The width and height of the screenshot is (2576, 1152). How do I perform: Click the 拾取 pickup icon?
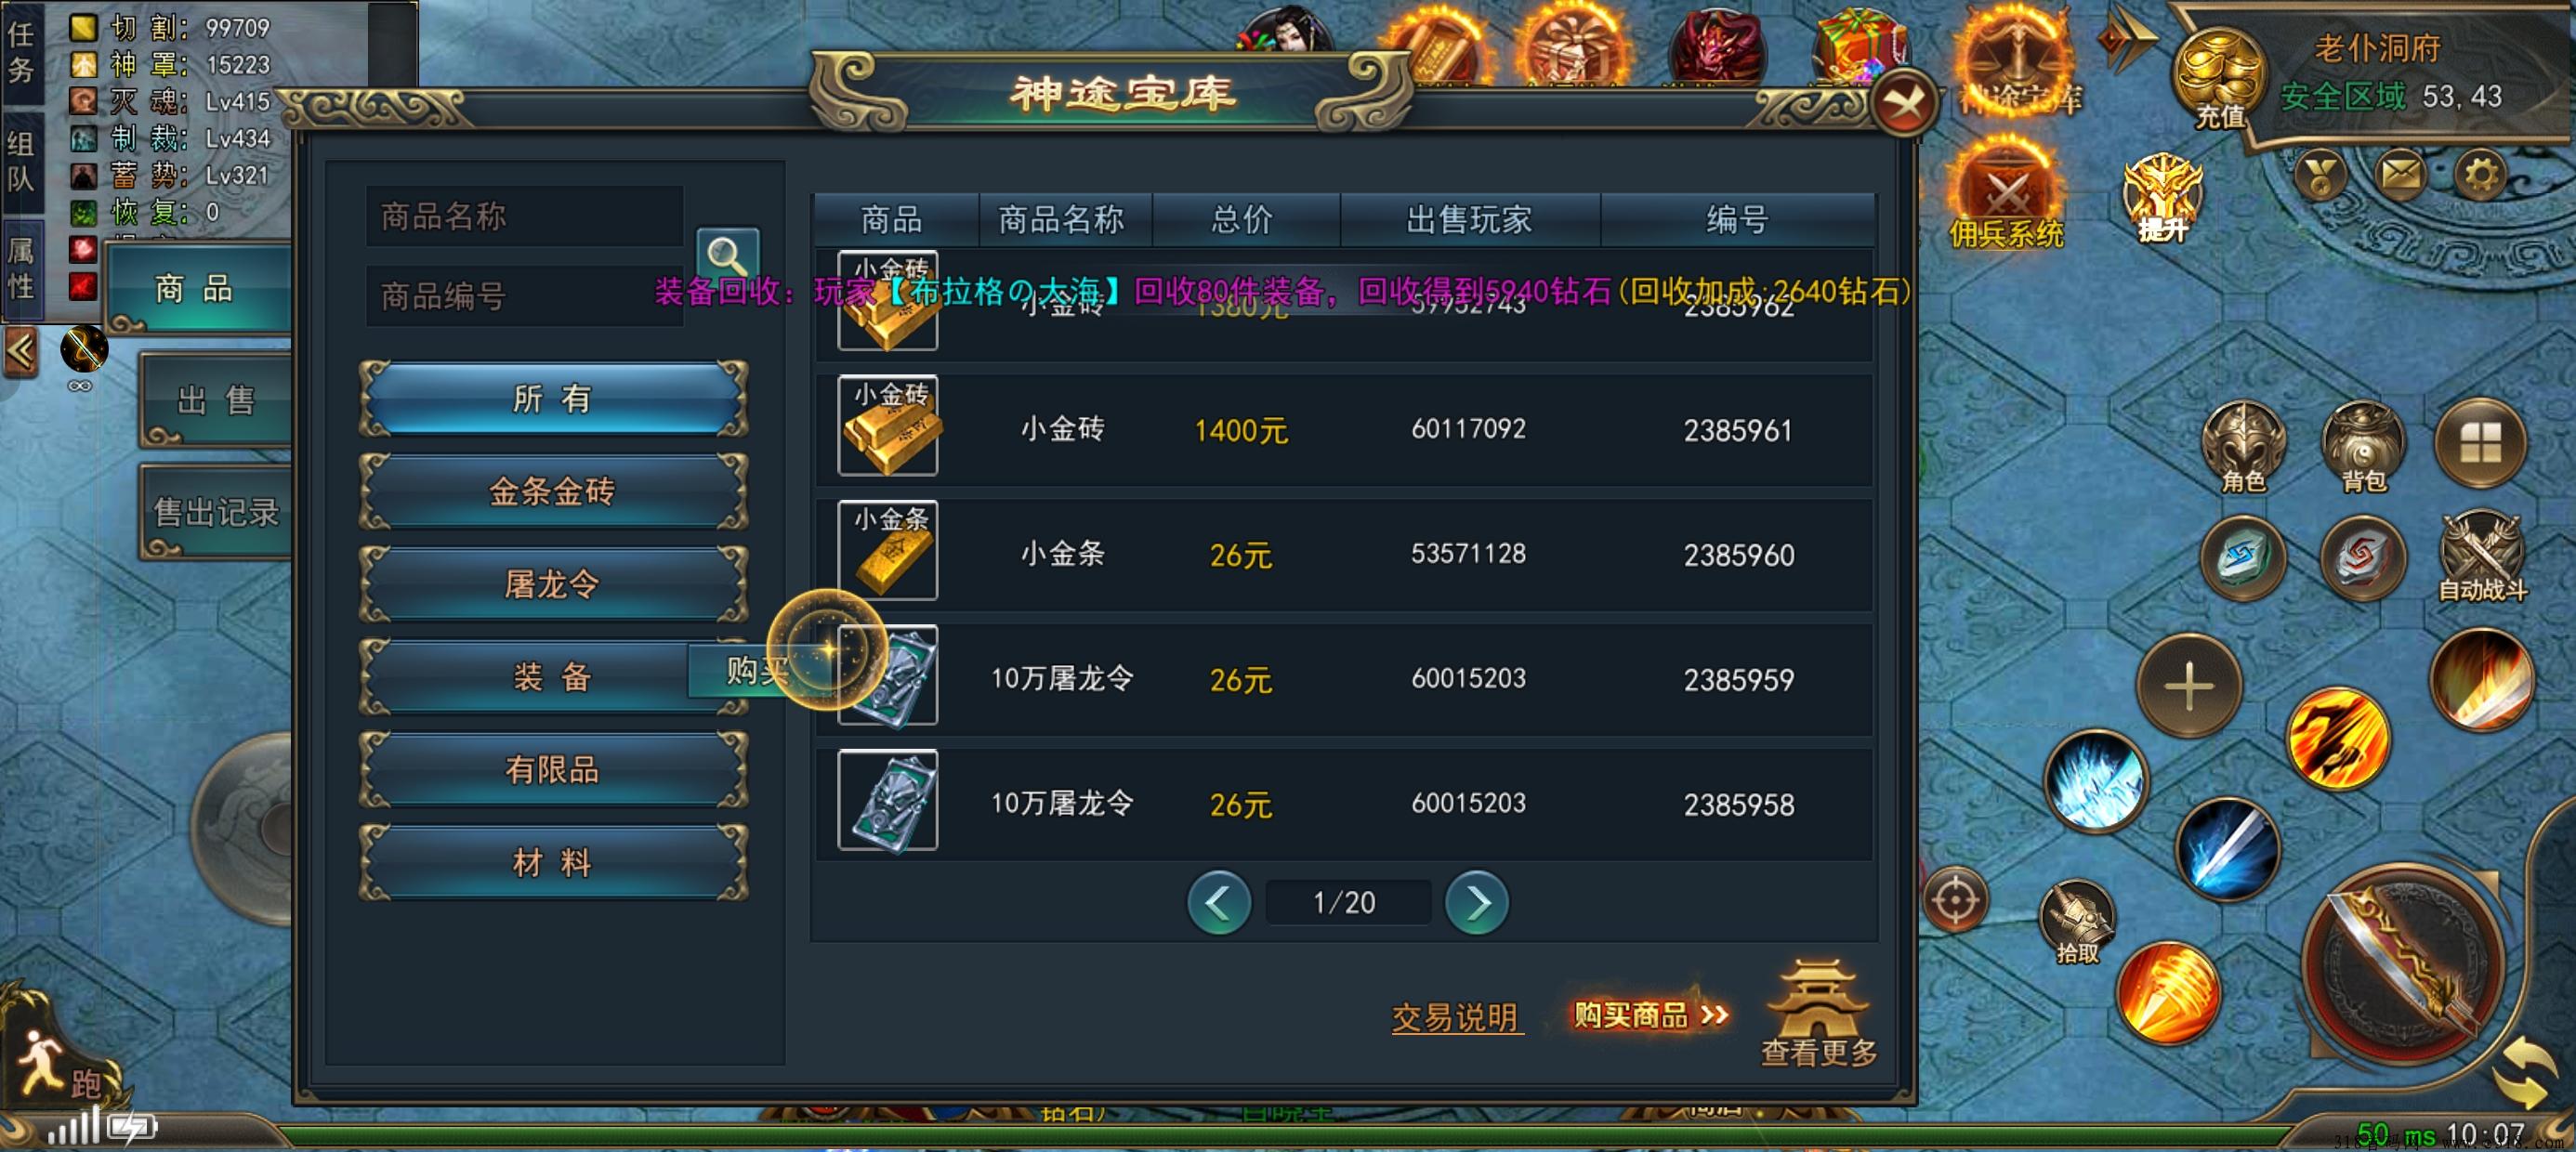tap(2077, 922)
